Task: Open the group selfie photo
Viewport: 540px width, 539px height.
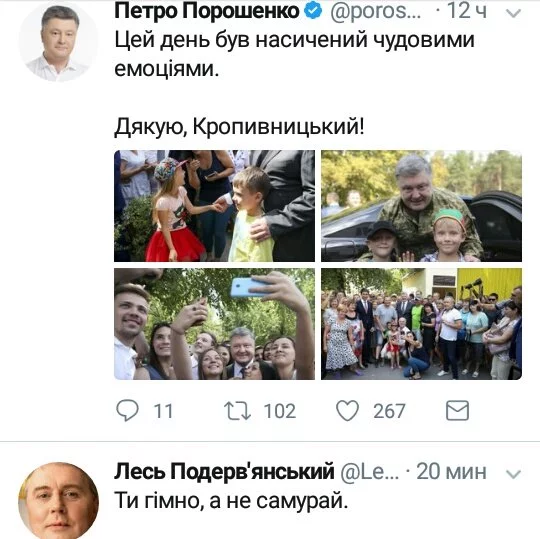Action: coord(214,324)
